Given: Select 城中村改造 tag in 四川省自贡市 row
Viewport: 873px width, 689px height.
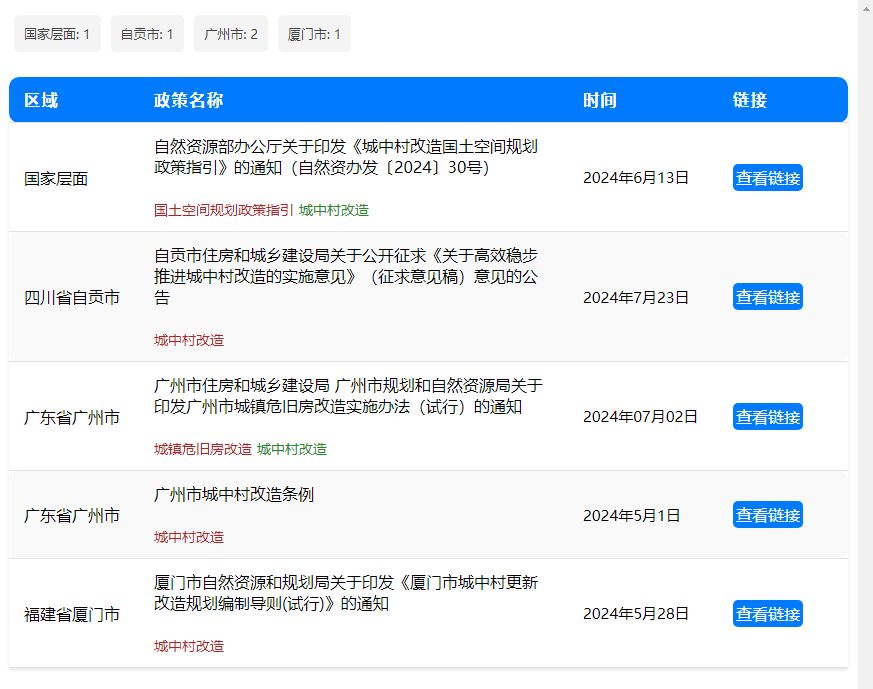Looking at the screenshot, I should tap(189, 340).
